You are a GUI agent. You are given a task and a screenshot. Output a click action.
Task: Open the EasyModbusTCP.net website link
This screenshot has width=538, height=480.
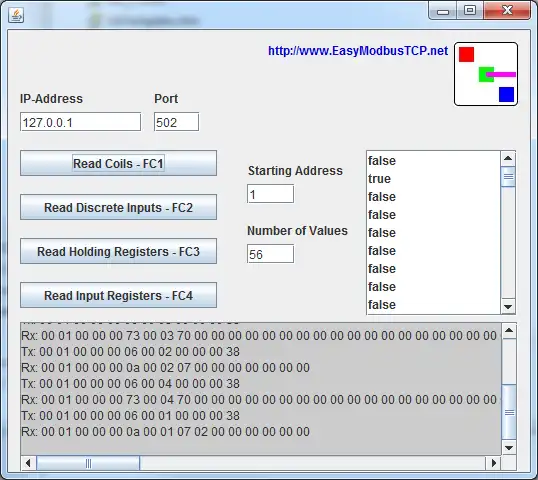tap(358, 51)
